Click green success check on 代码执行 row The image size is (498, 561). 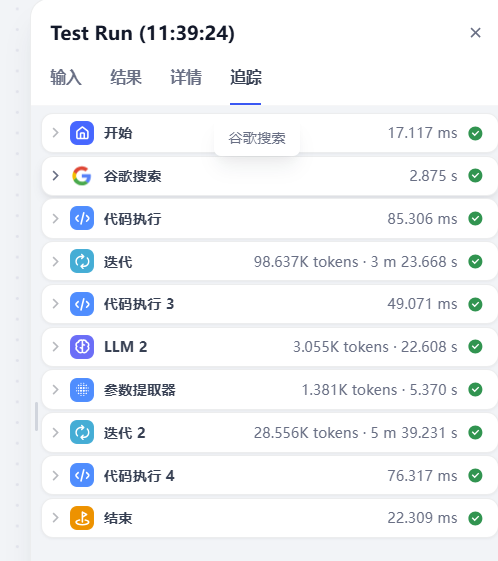tap(475, 218)
